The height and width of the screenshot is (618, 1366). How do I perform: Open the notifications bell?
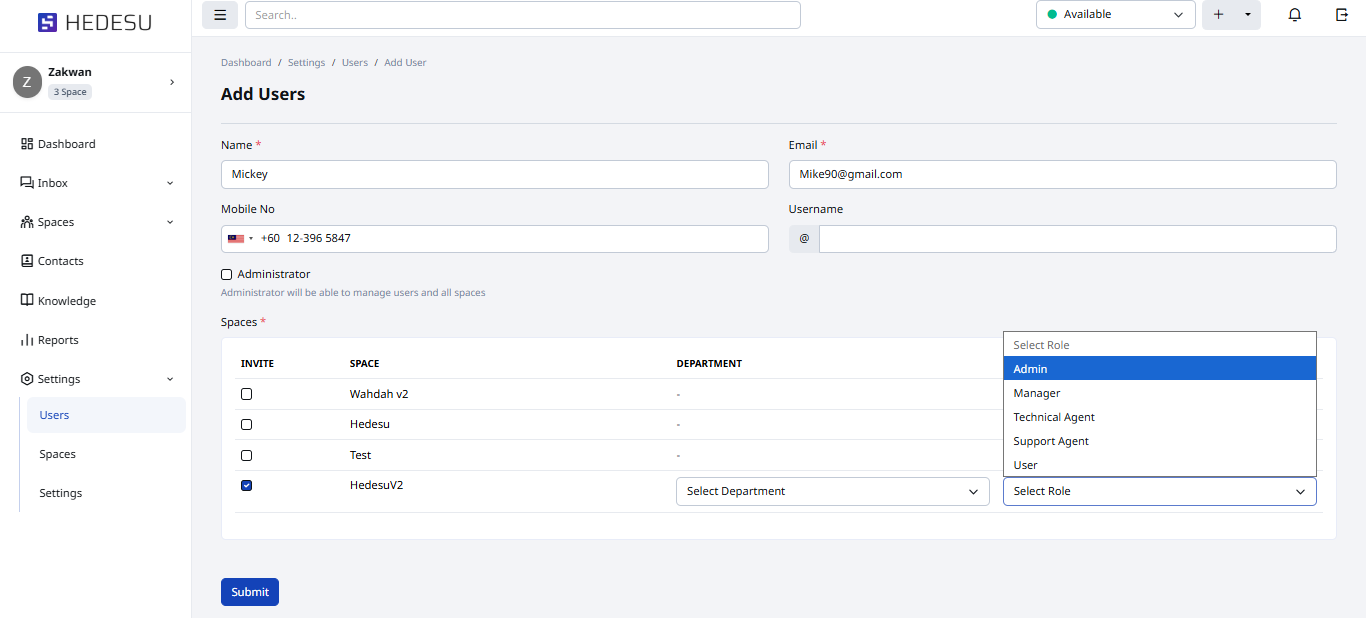tap(1295, 15)
